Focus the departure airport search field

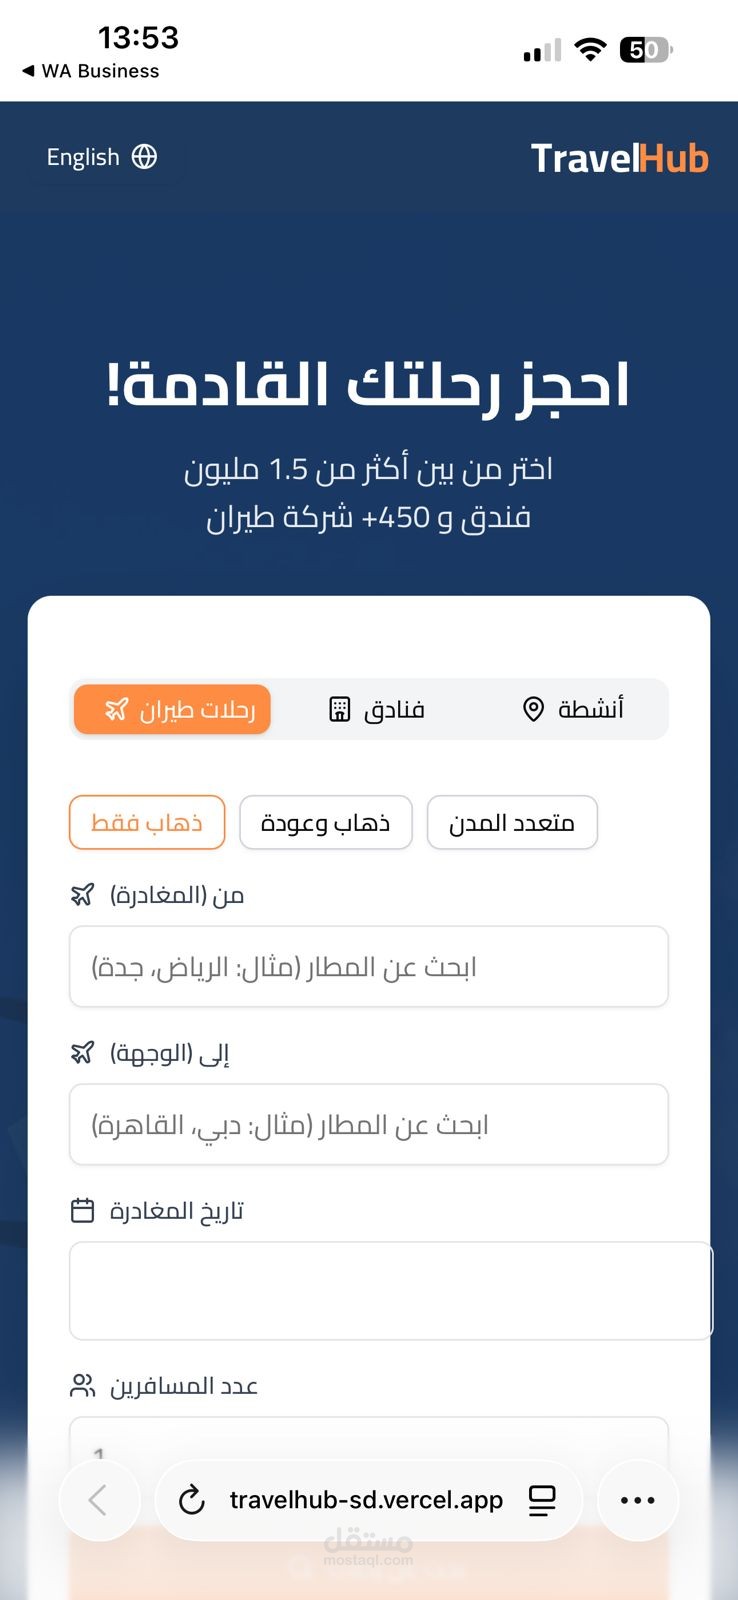coord(368,967)
